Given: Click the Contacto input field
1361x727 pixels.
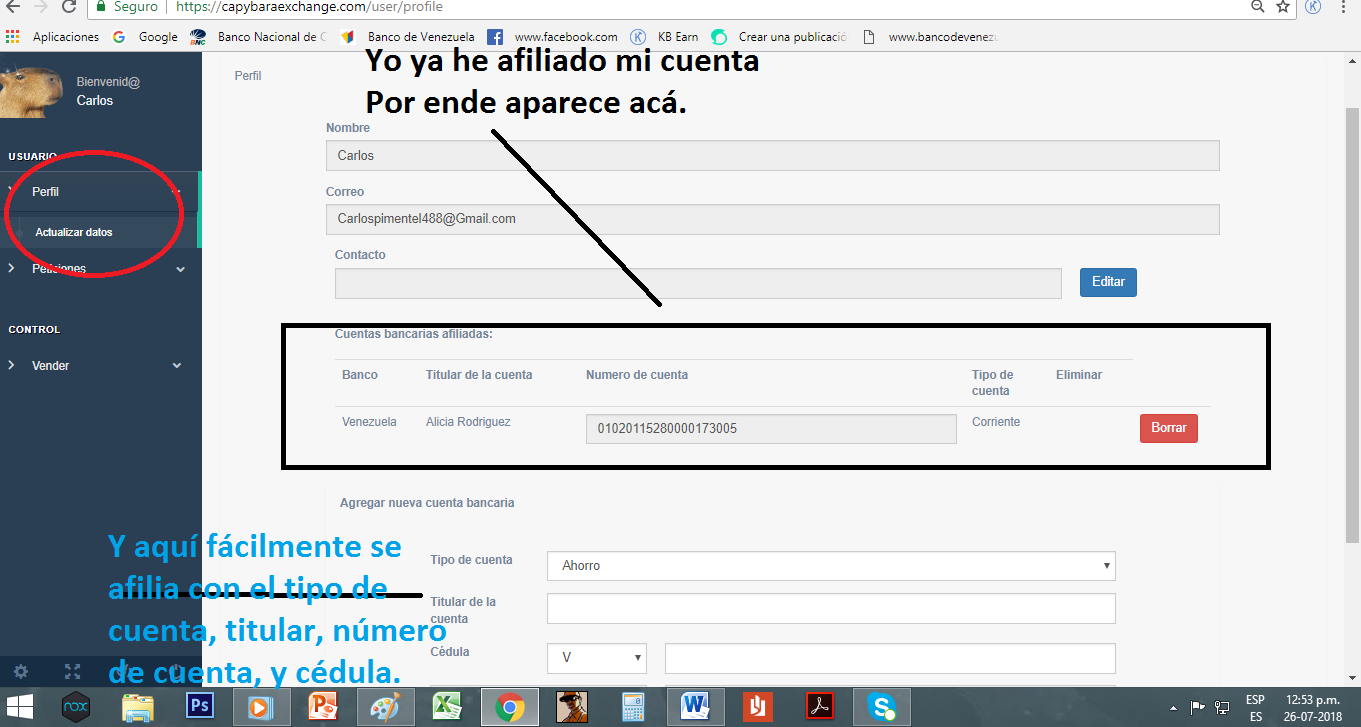Looking at the screenshot, I should click(698, 283).
